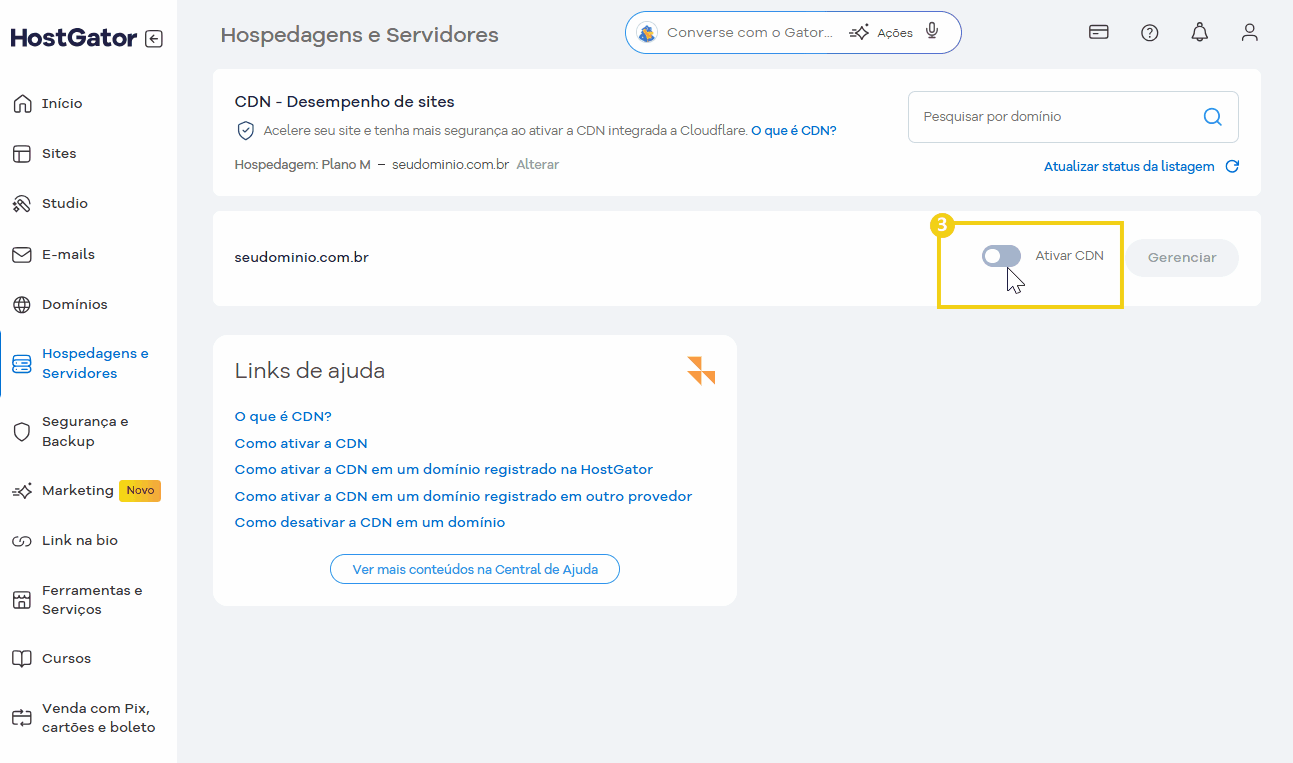The height and width of the screenshot is (763, 1293).
Task: Go to Início in the sidebar
Action: [x=62, y=104]
